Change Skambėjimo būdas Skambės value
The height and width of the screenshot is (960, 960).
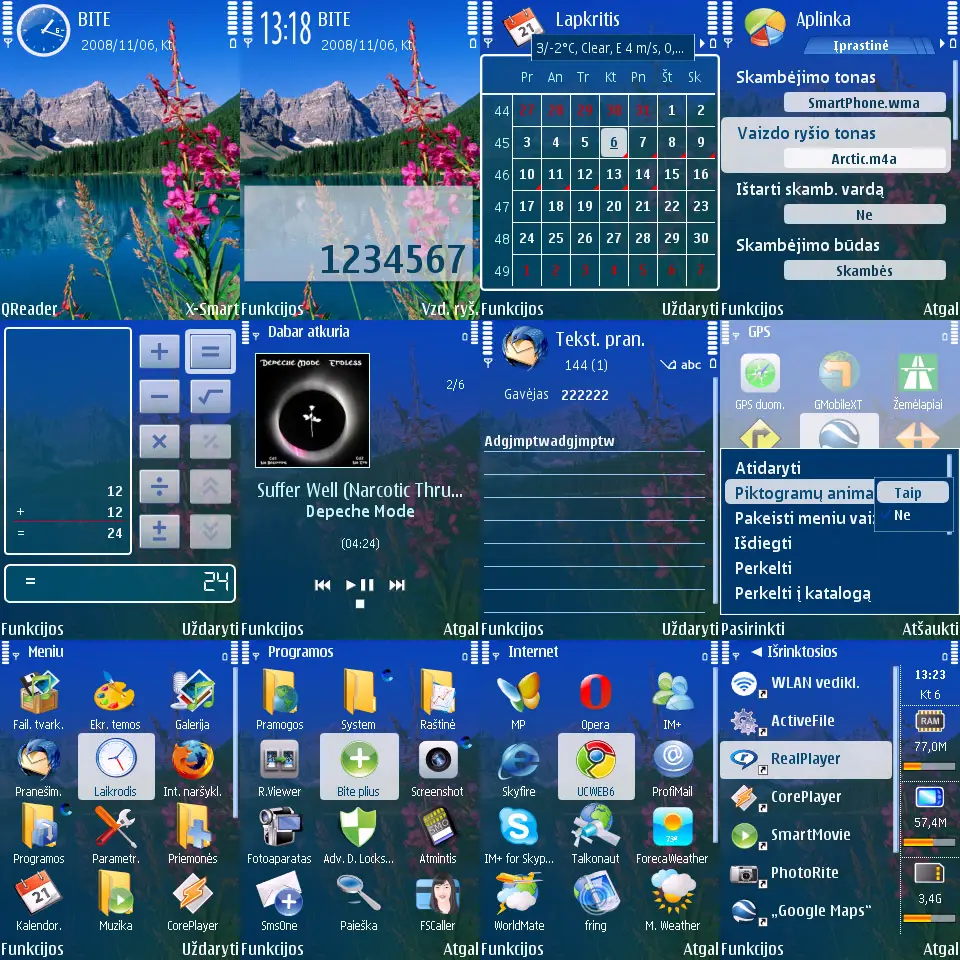(864, 271)
